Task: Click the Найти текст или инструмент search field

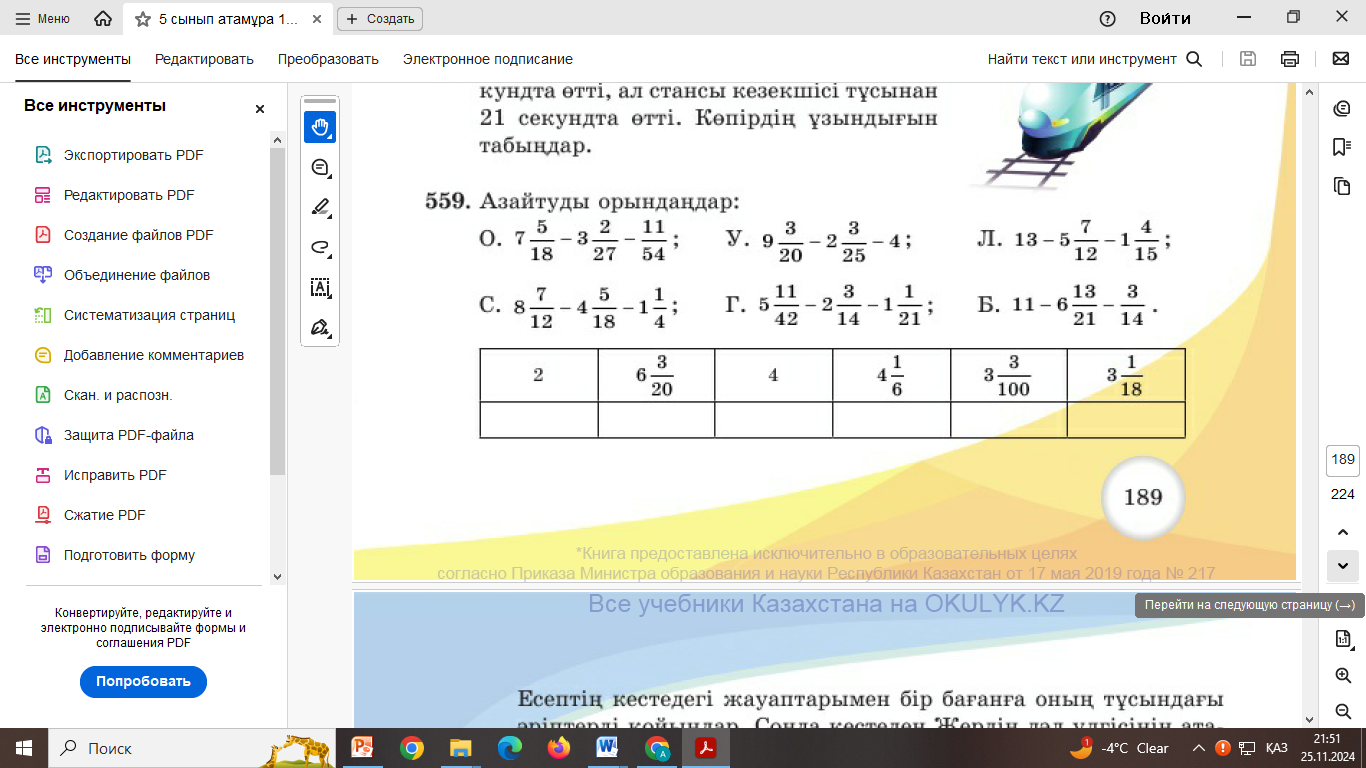Action: click(1095, 59)
